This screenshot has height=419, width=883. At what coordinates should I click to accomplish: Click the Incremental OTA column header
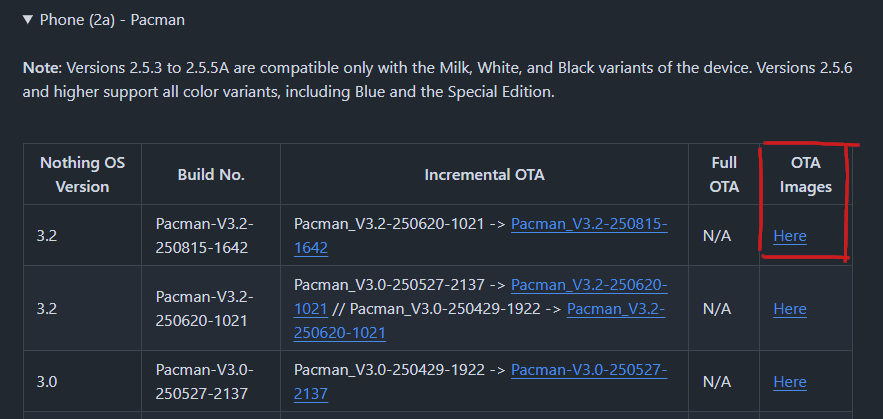(x=484, y=175)
